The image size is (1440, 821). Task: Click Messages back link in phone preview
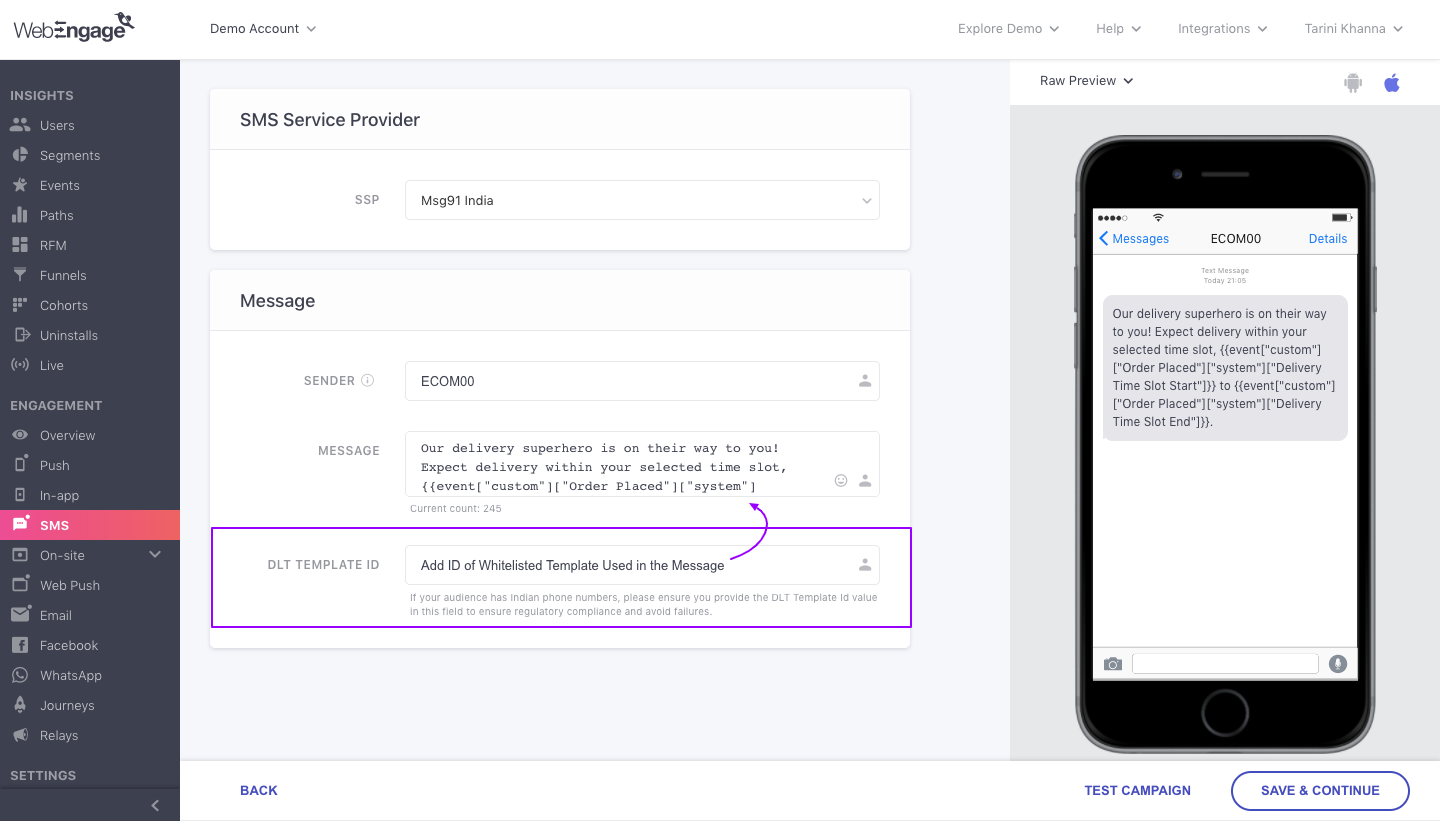pos(1134,239)
